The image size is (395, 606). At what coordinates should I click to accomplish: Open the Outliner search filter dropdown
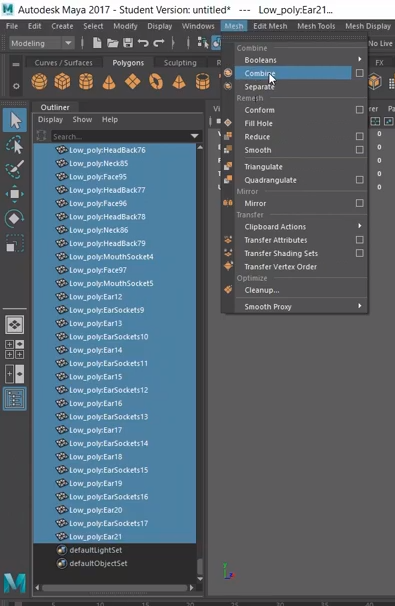point(194,136)
